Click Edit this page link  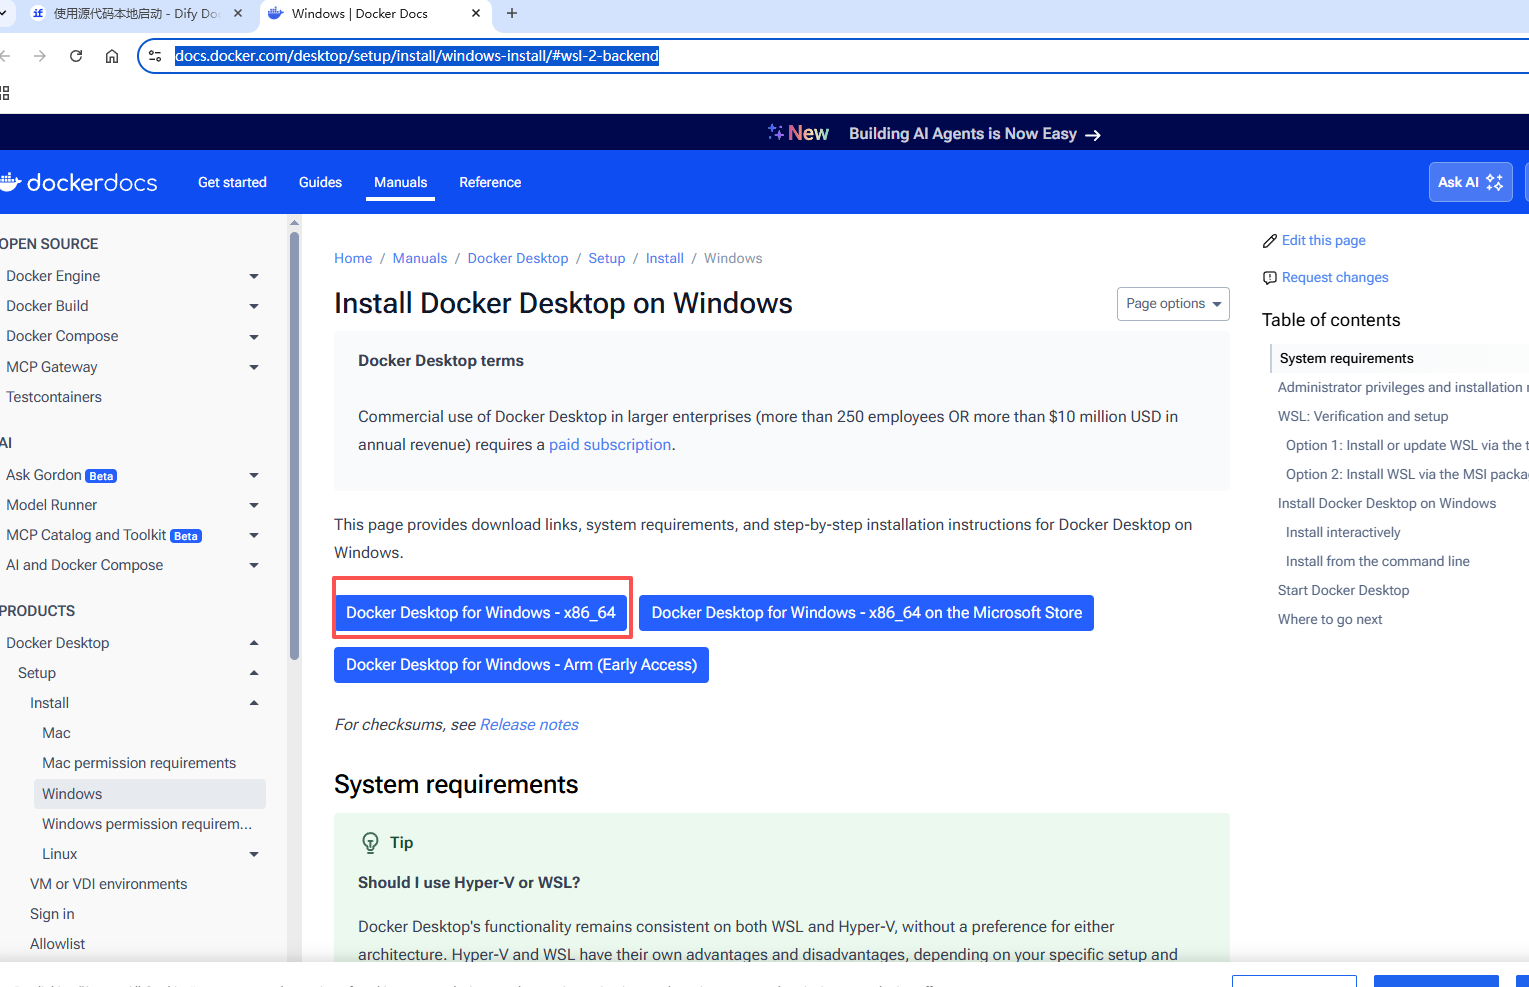coord(1324,241)
